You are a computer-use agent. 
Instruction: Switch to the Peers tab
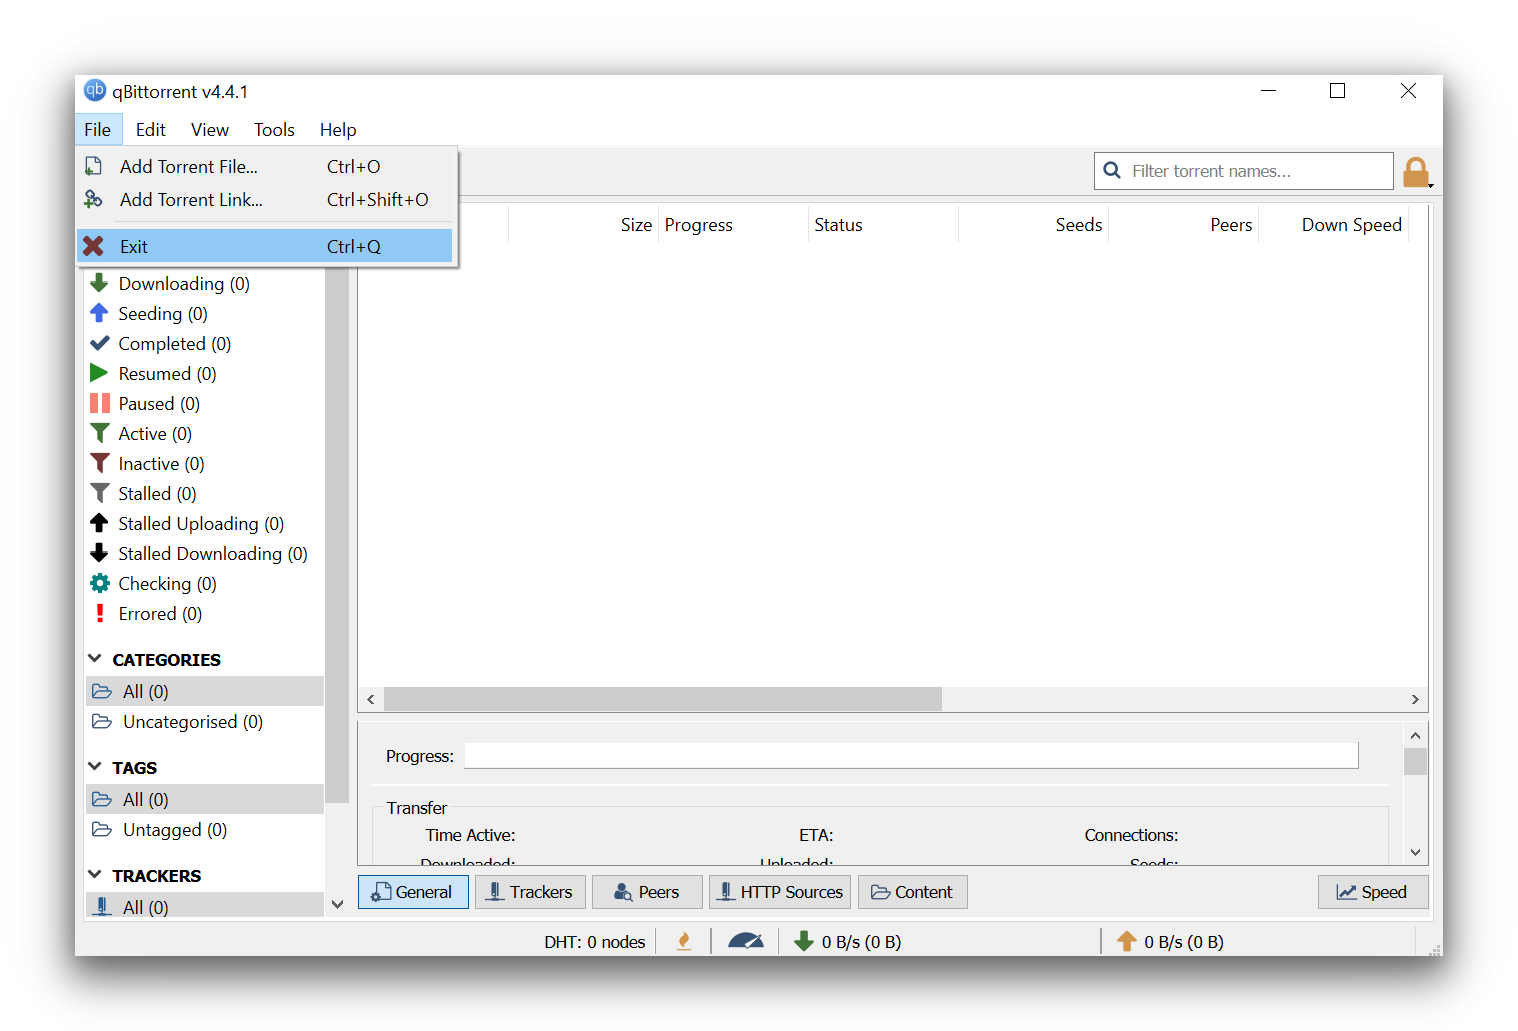(647, 892)
